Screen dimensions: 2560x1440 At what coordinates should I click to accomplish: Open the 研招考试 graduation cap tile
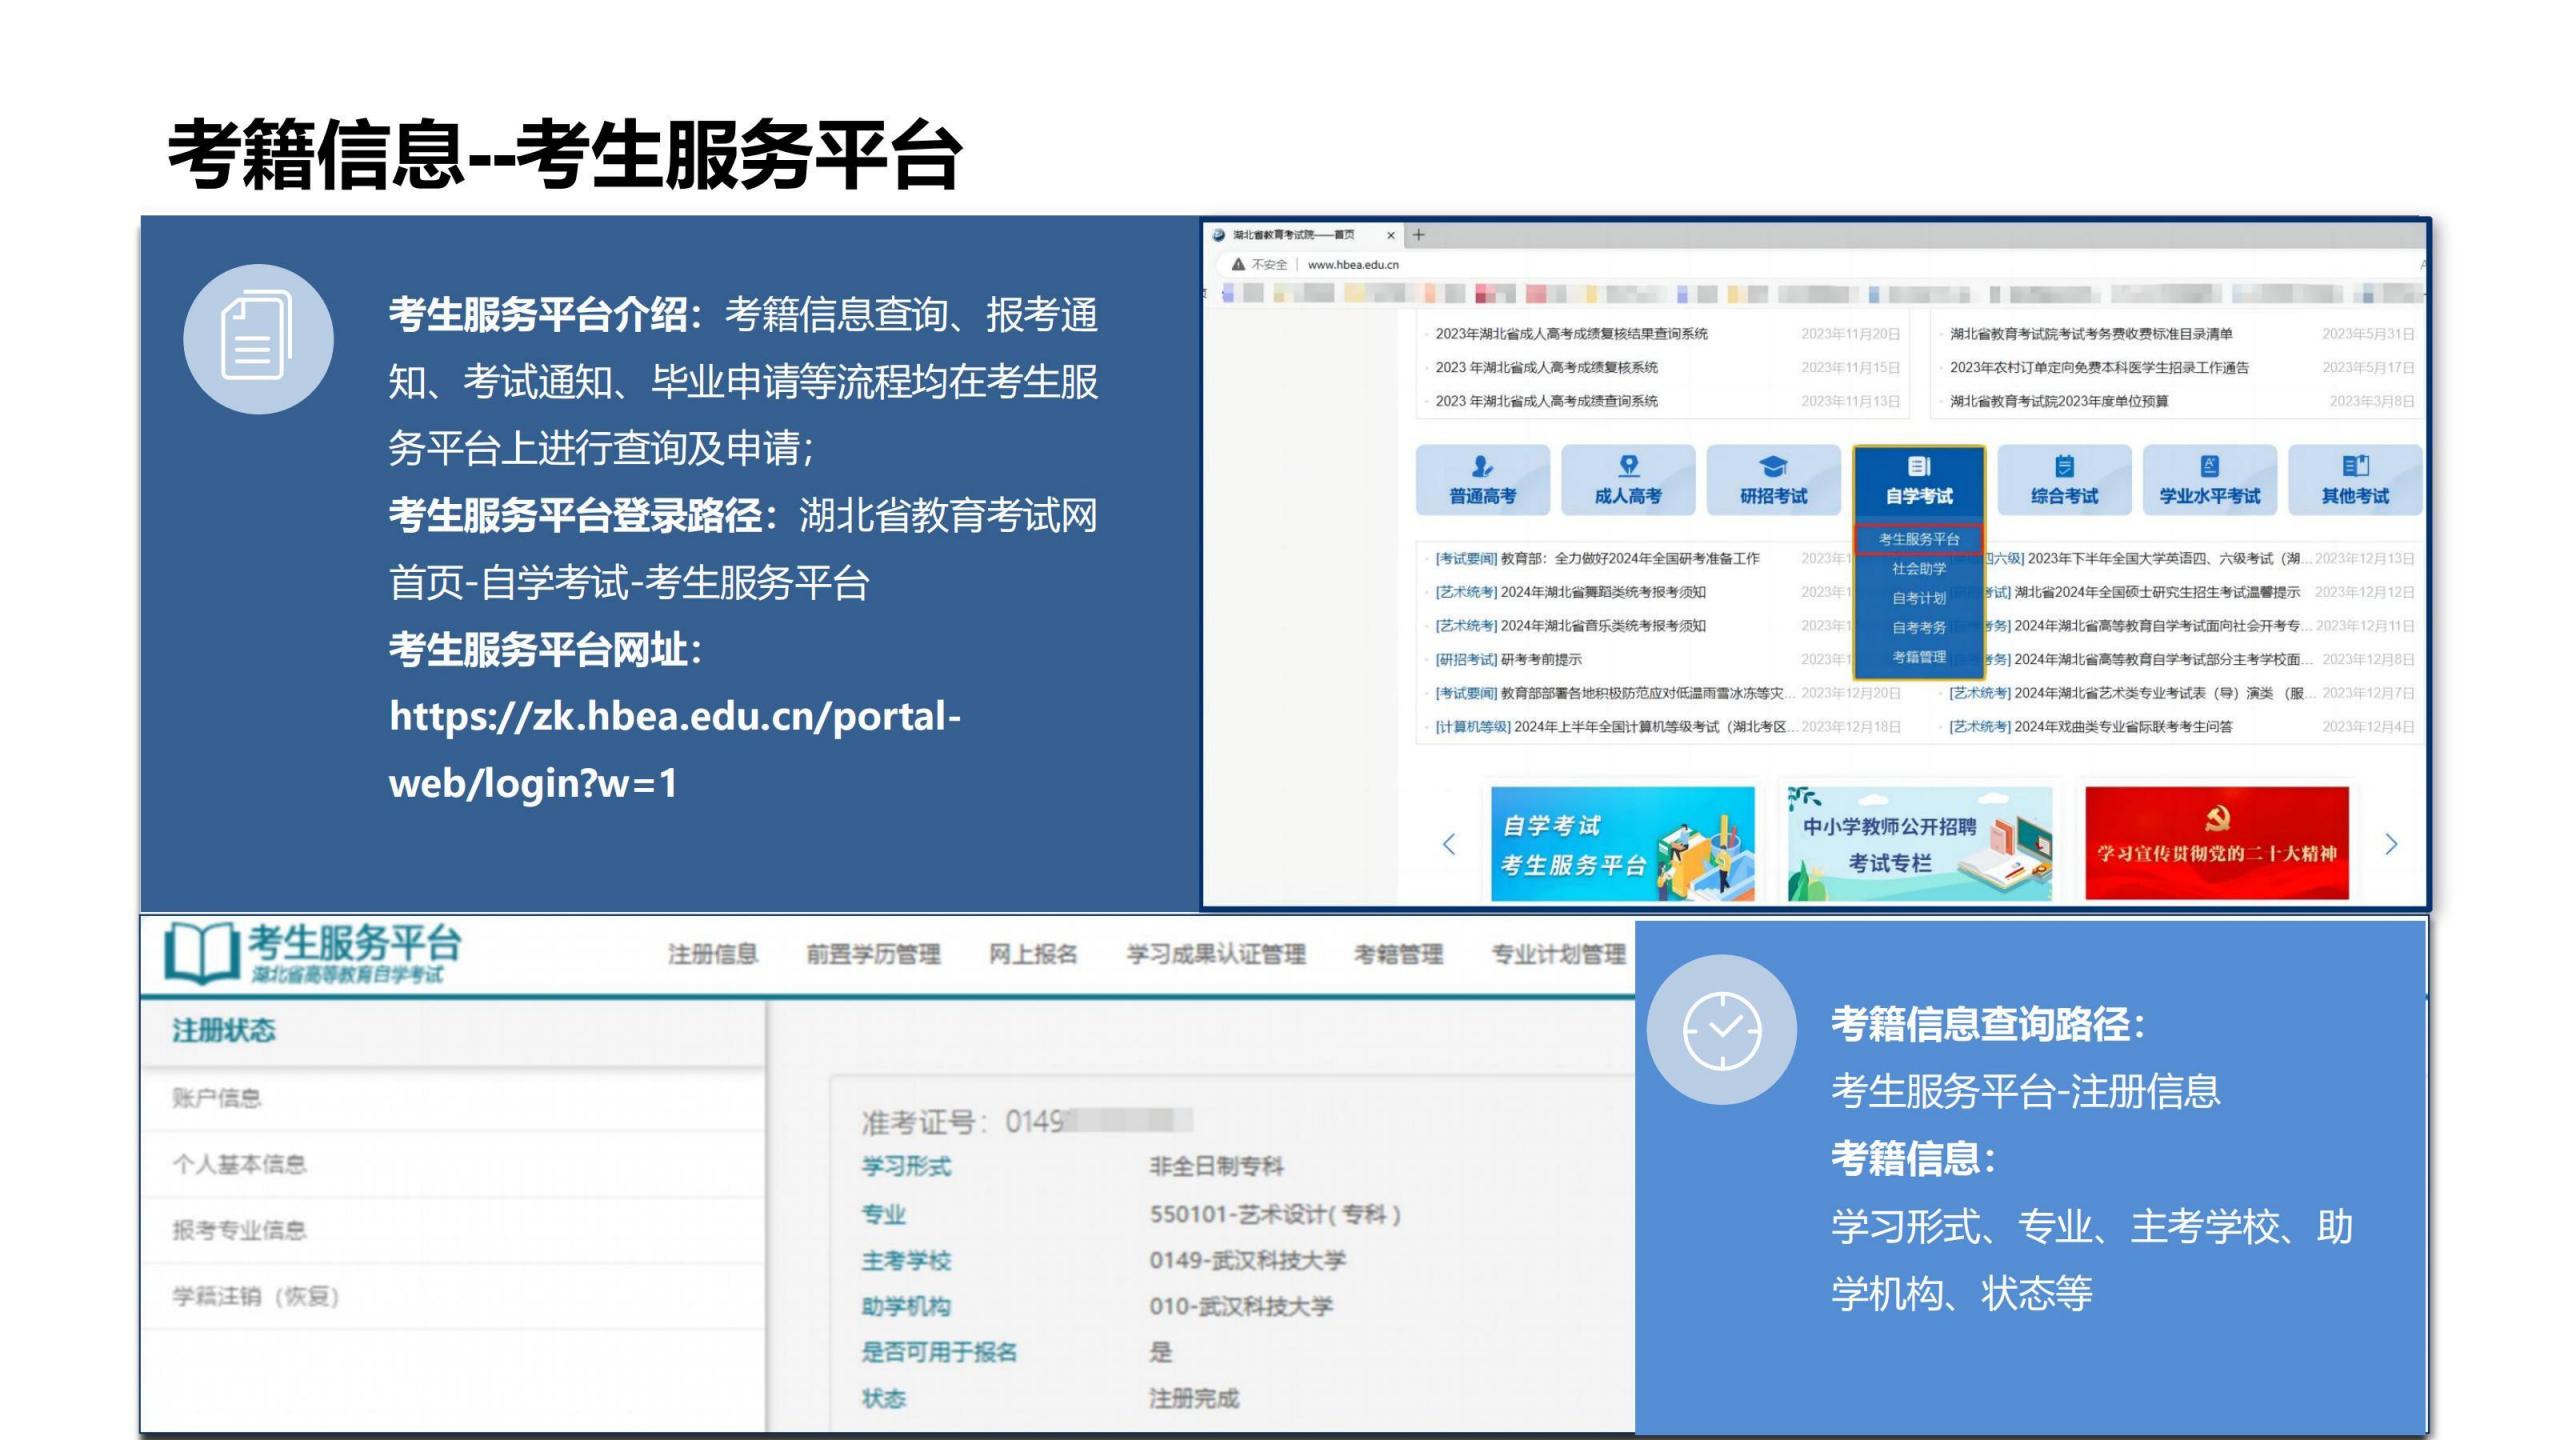(1773, 480)
